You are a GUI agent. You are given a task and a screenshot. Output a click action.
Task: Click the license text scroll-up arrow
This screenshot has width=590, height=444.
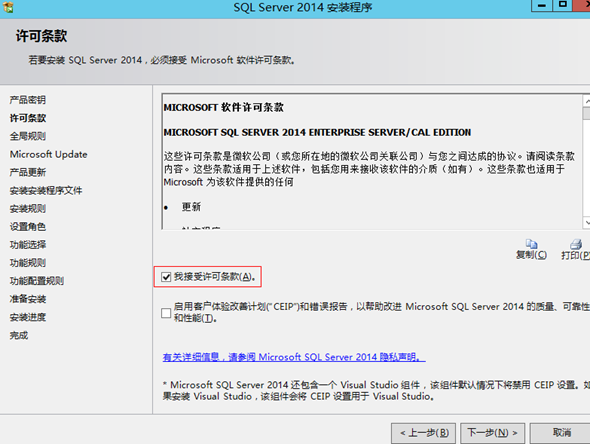587,101
